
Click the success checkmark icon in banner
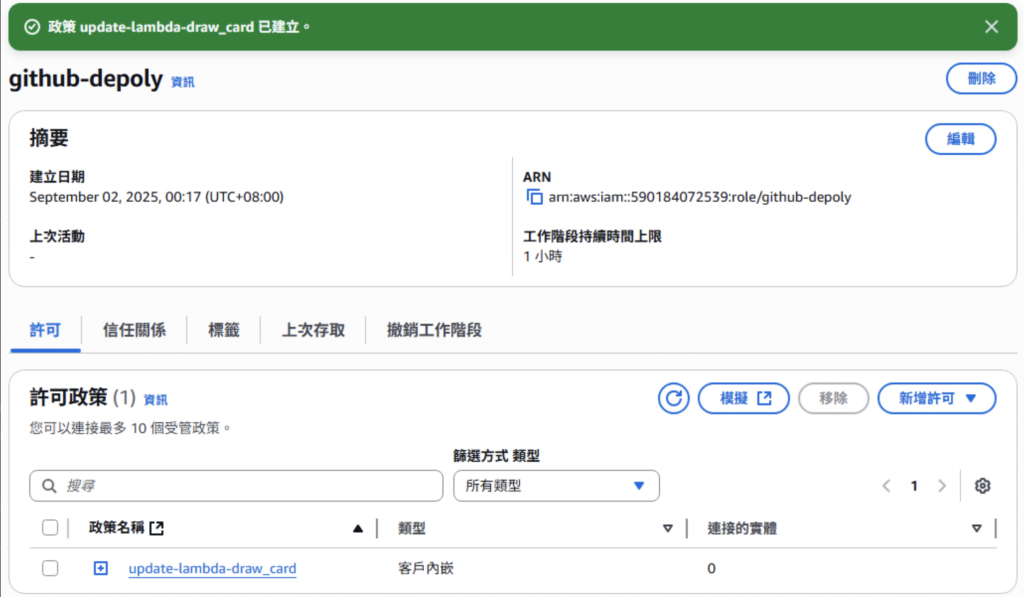point(32,27)
